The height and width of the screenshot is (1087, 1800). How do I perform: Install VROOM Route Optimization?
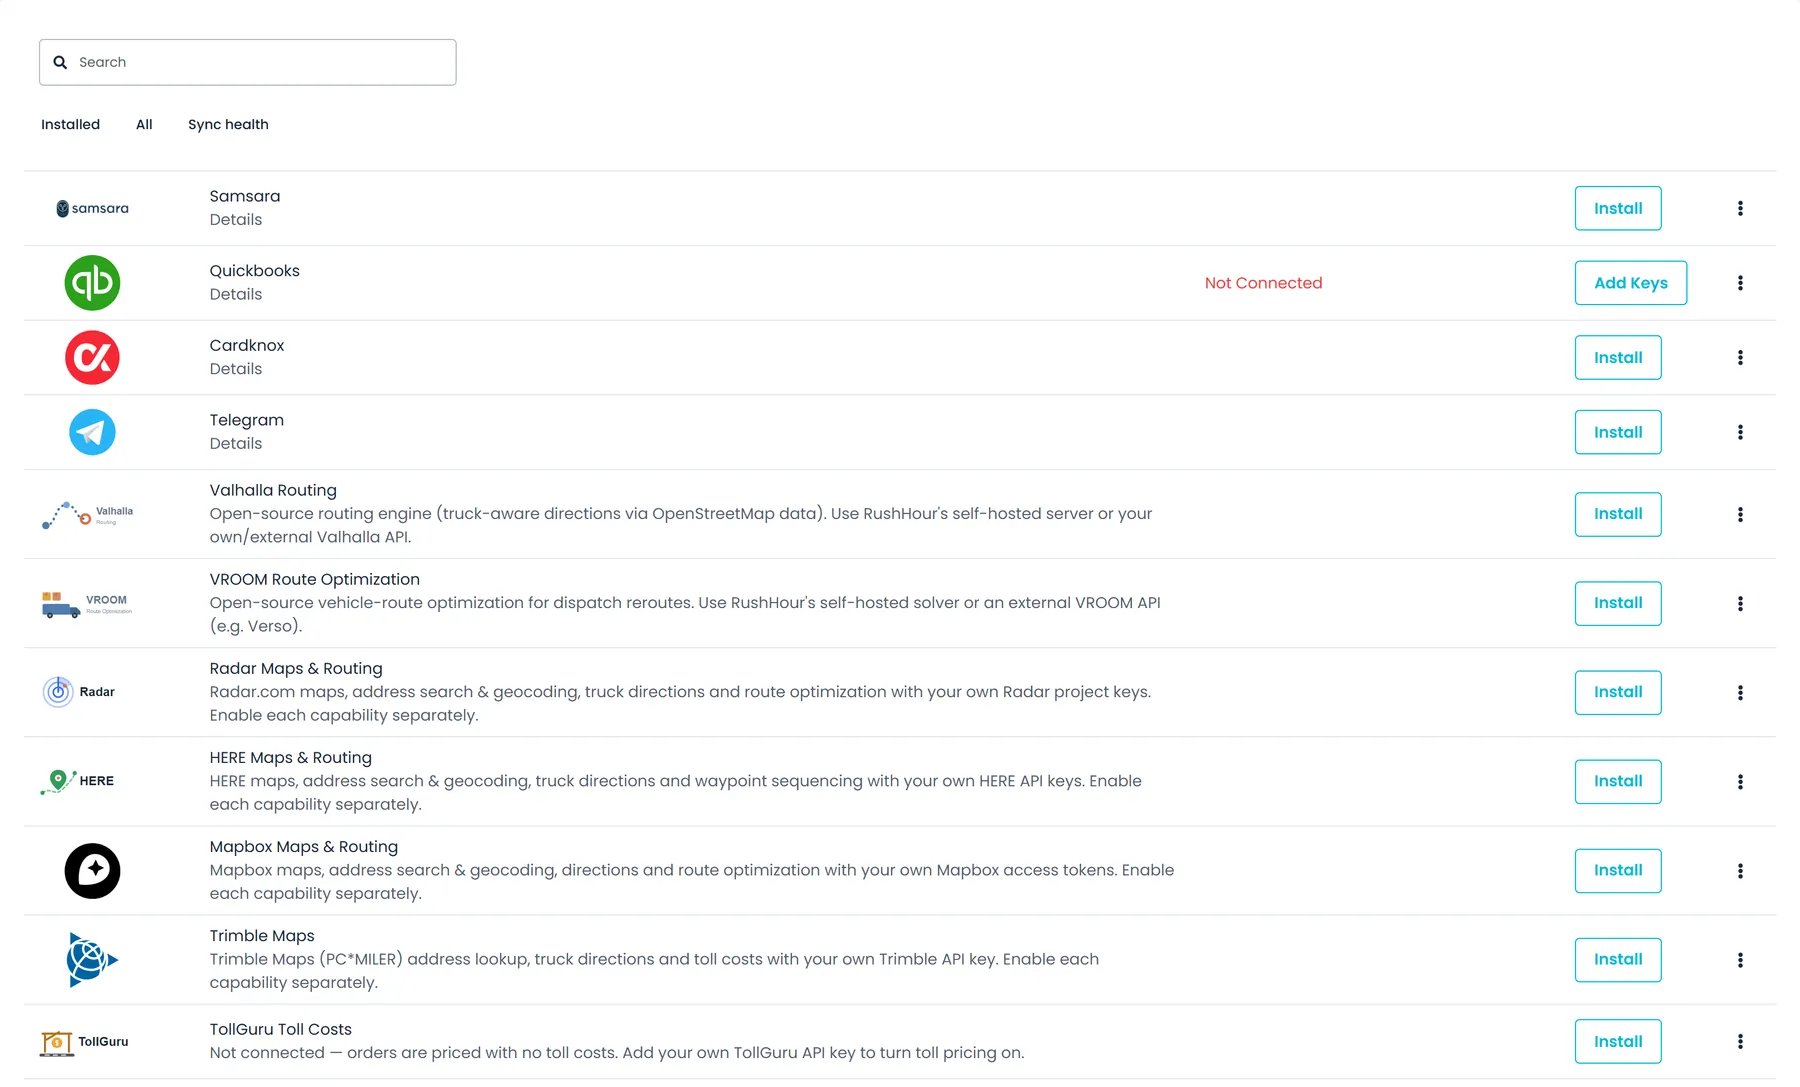tap(1618, 603)
